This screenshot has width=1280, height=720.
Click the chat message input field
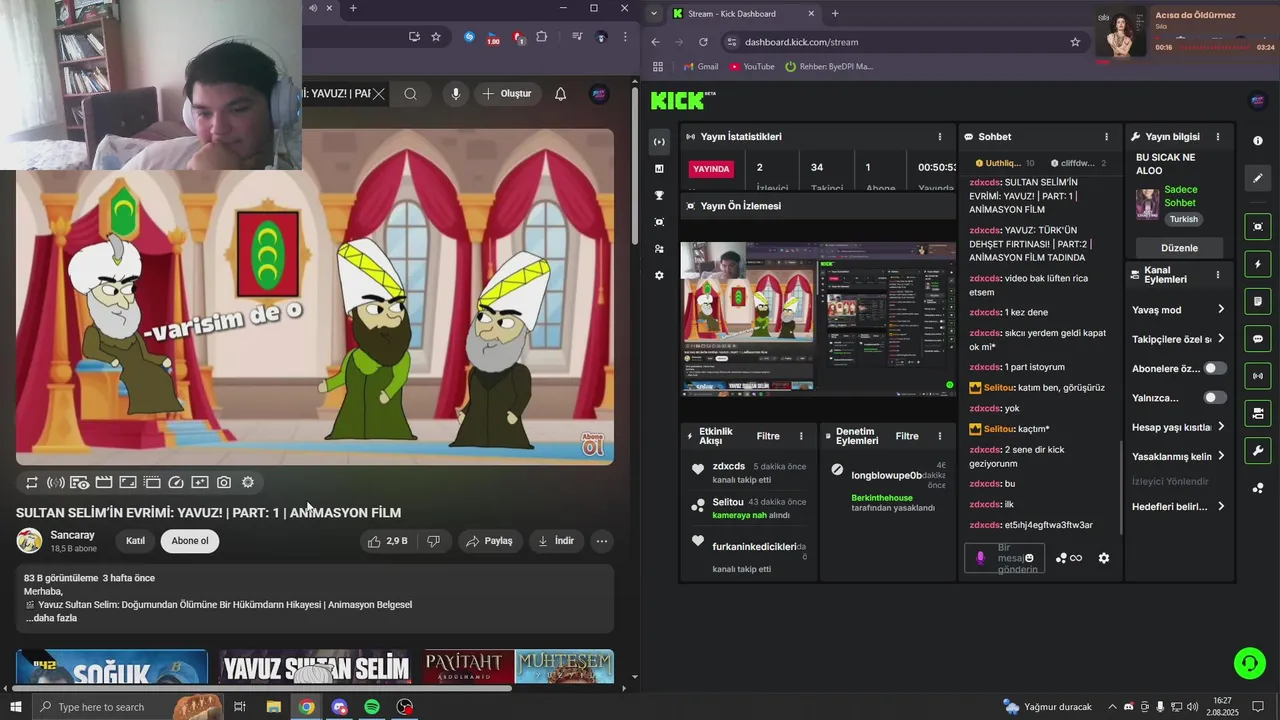(1004, 558)
